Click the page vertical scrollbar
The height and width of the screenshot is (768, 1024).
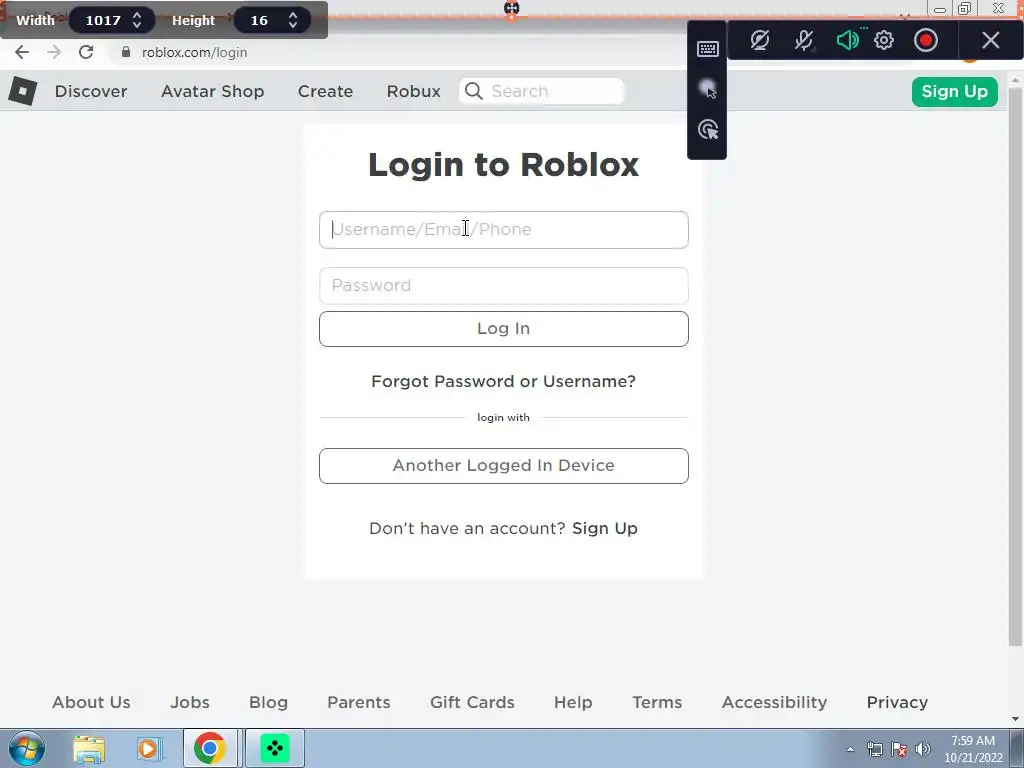tap(1015, 366)
